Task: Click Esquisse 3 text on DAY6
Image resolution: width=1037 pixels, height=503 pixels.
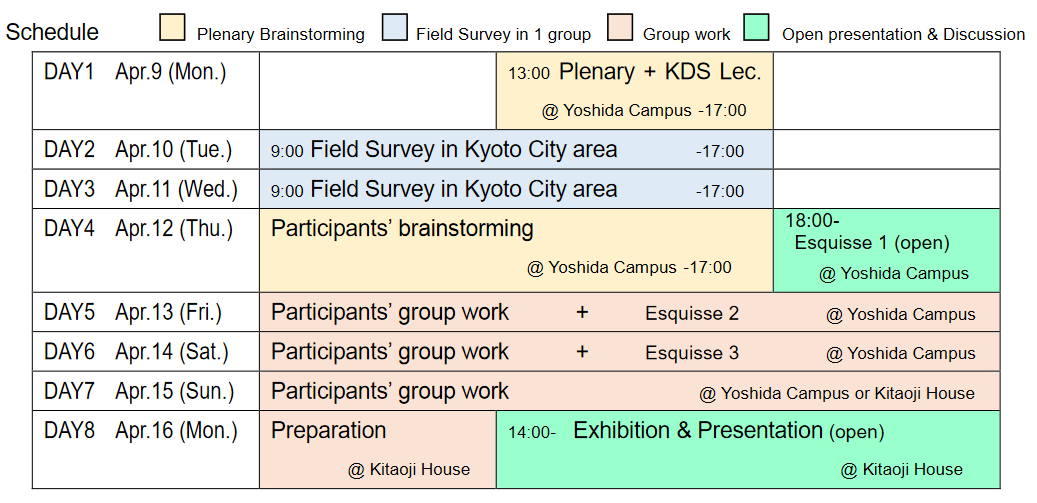Action: 692,353
